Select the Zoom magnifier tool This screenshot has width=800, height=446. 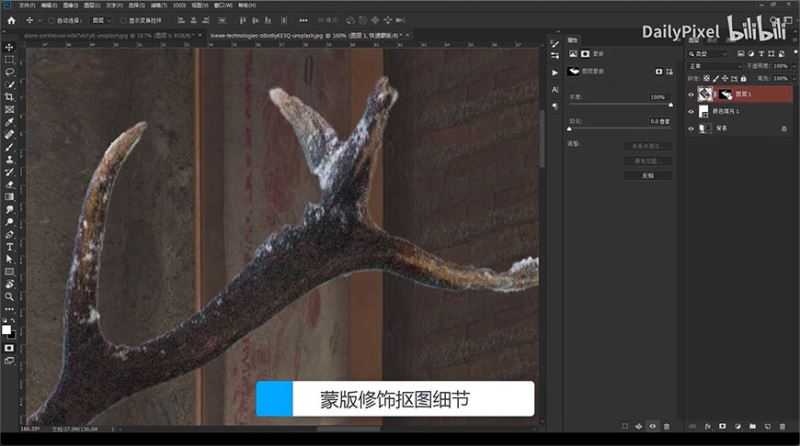pyautogui.click(x=9, y=296)
